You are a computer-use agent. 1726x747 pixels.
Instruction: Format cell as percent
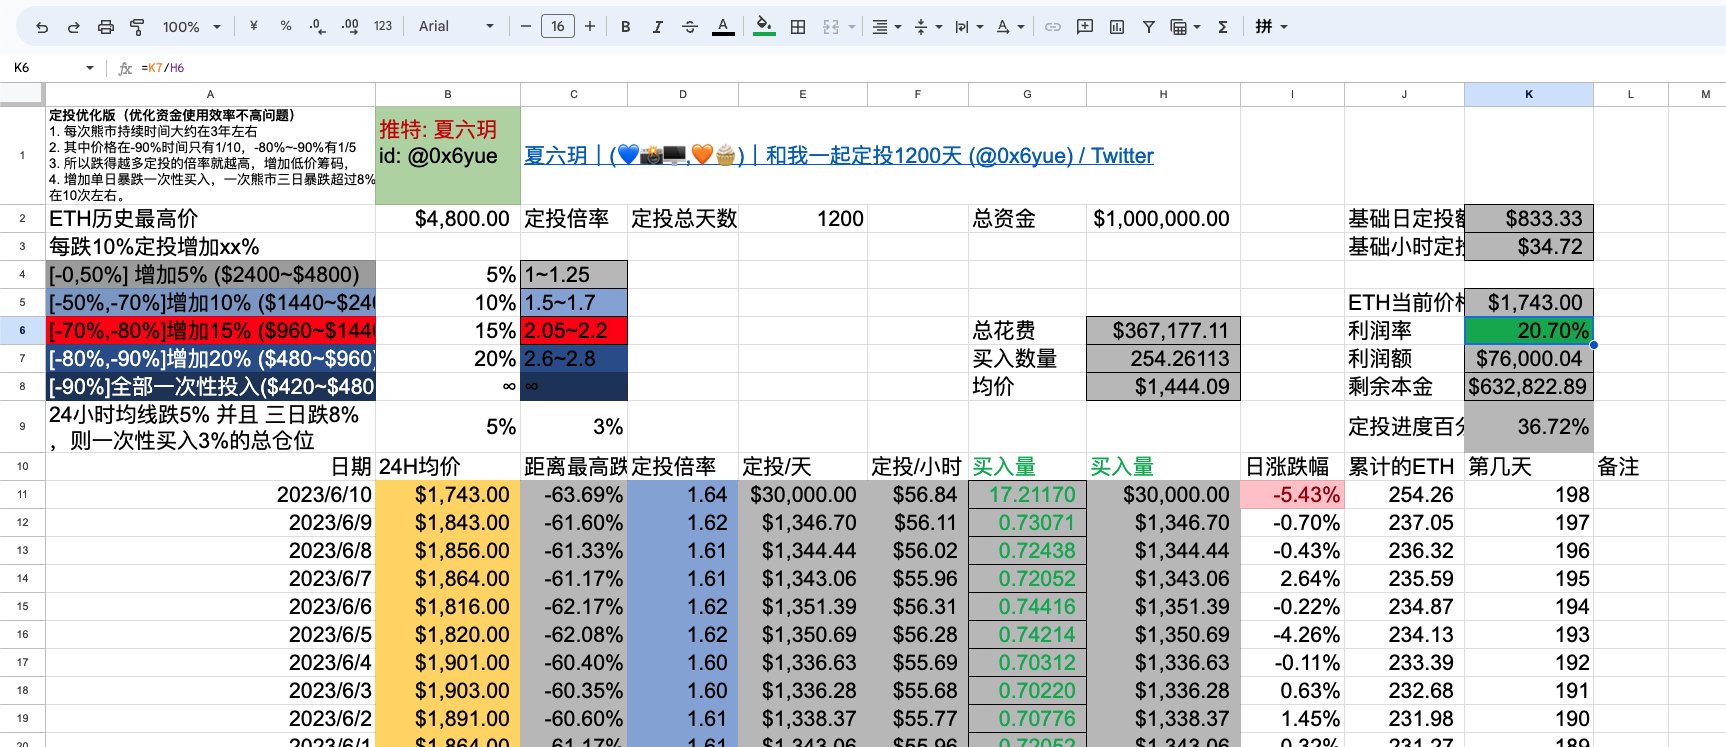tap(286, 27)
